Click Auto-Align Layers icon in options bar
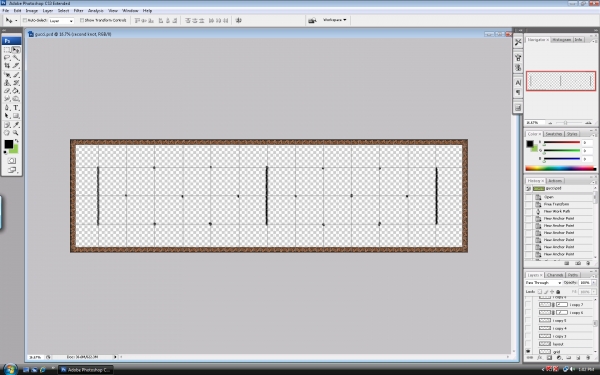The height and width of the screenshot is (375, 600). tap(239, 20)
